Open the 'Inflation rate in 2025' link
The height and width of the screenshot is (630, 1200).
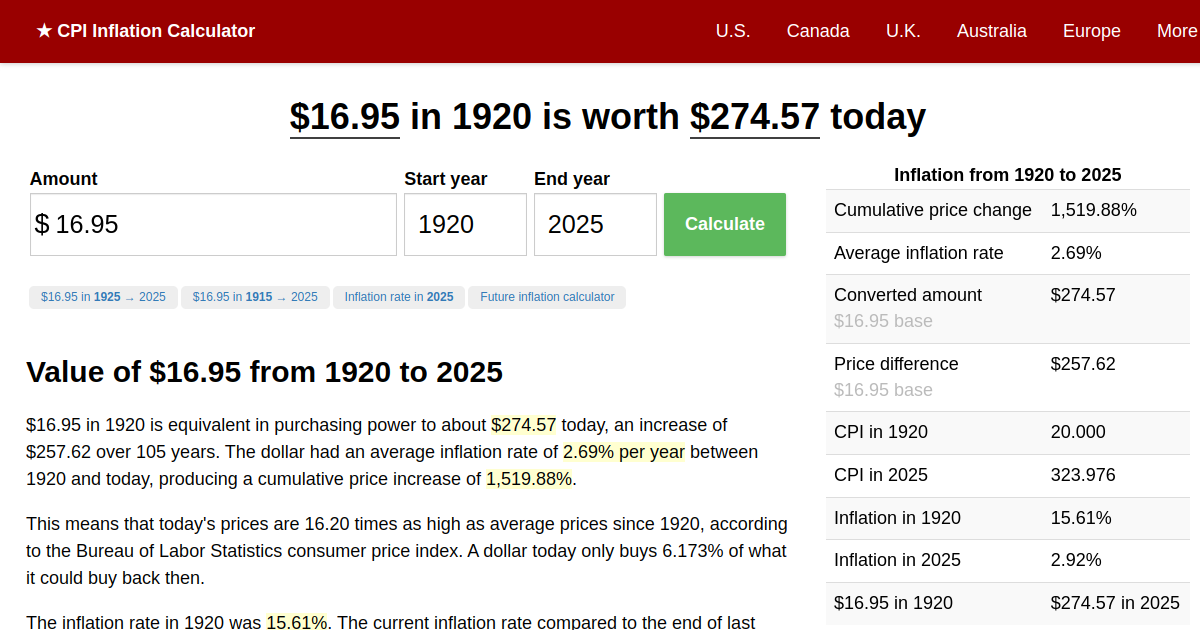(398, 297)
